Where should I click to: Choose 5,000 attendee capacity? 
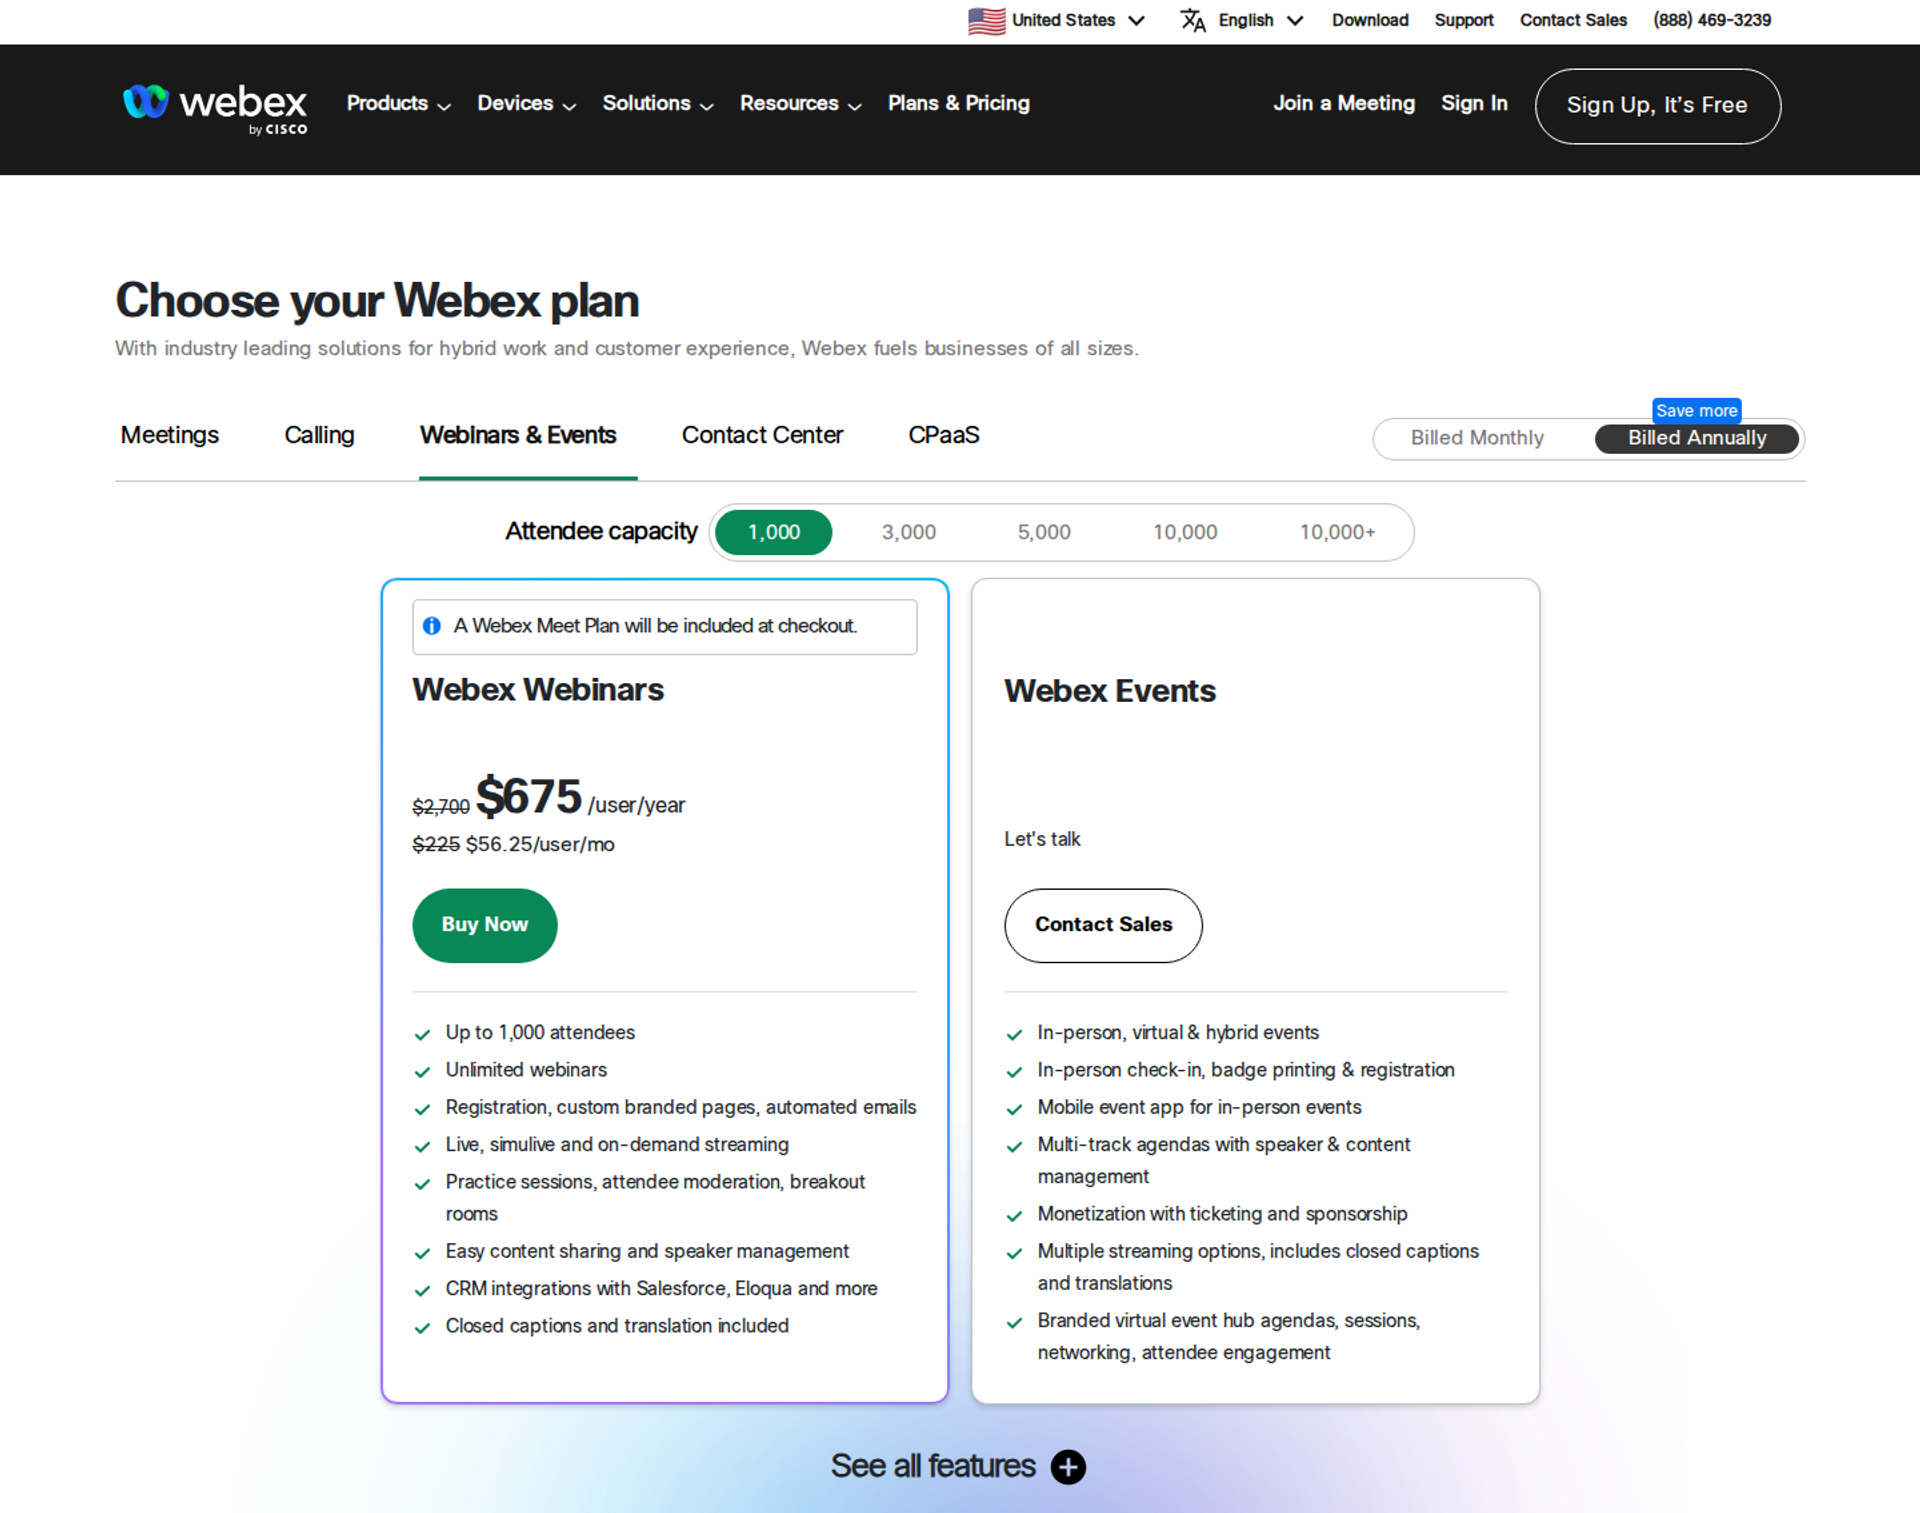(x=1044, y=532)
